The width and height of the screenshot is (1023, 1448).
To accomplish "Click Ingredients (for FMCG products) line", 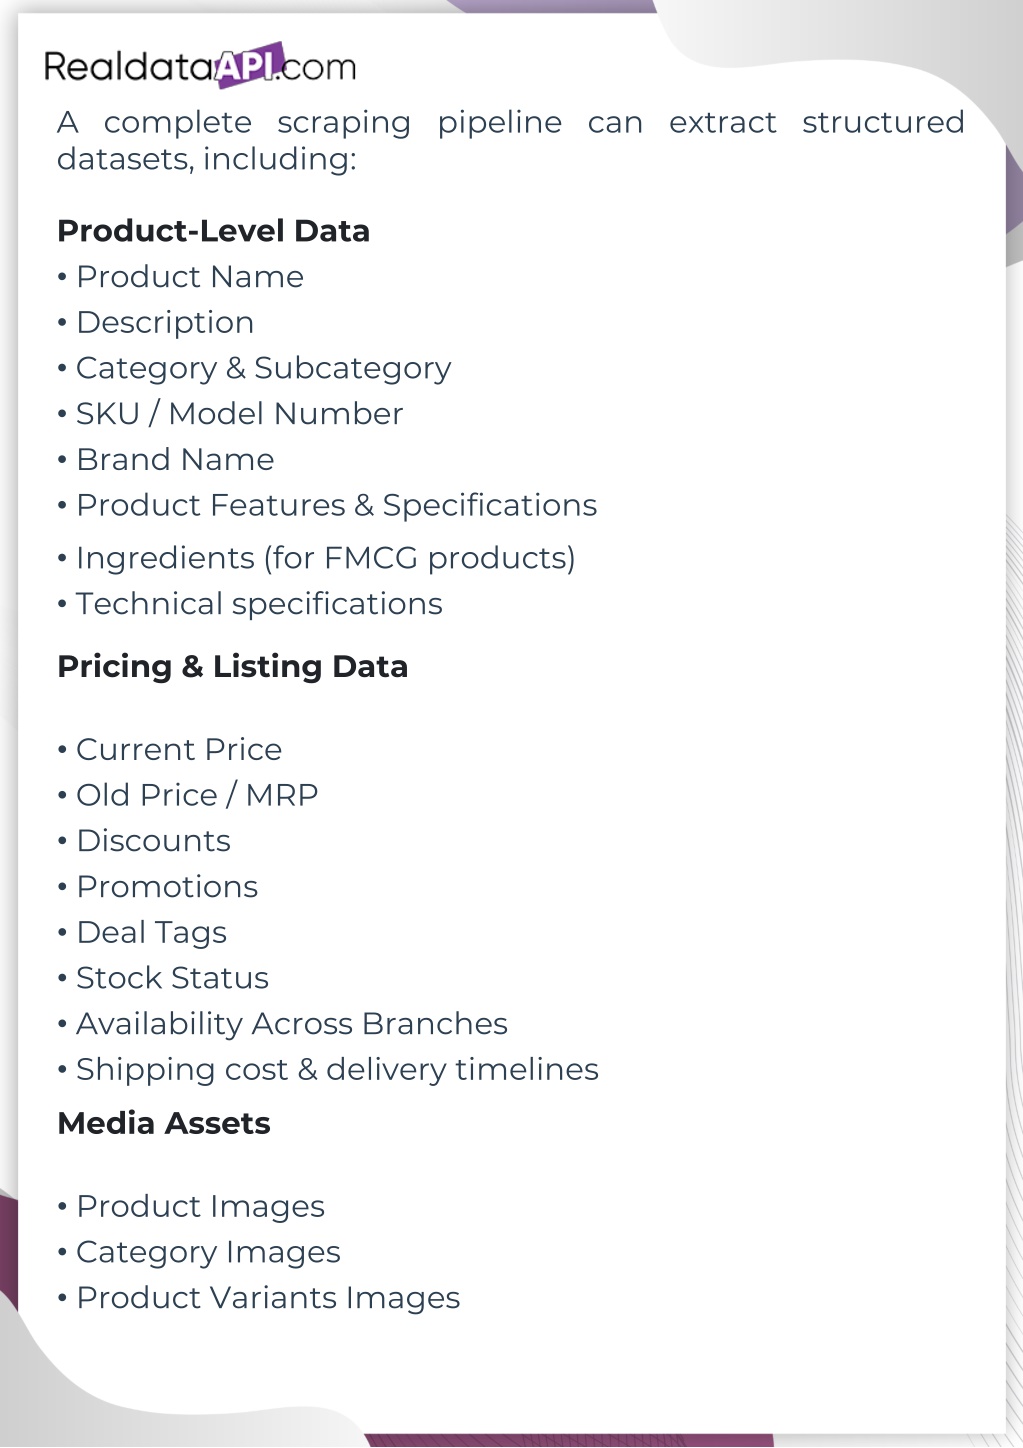I will [x=325, y=558].
